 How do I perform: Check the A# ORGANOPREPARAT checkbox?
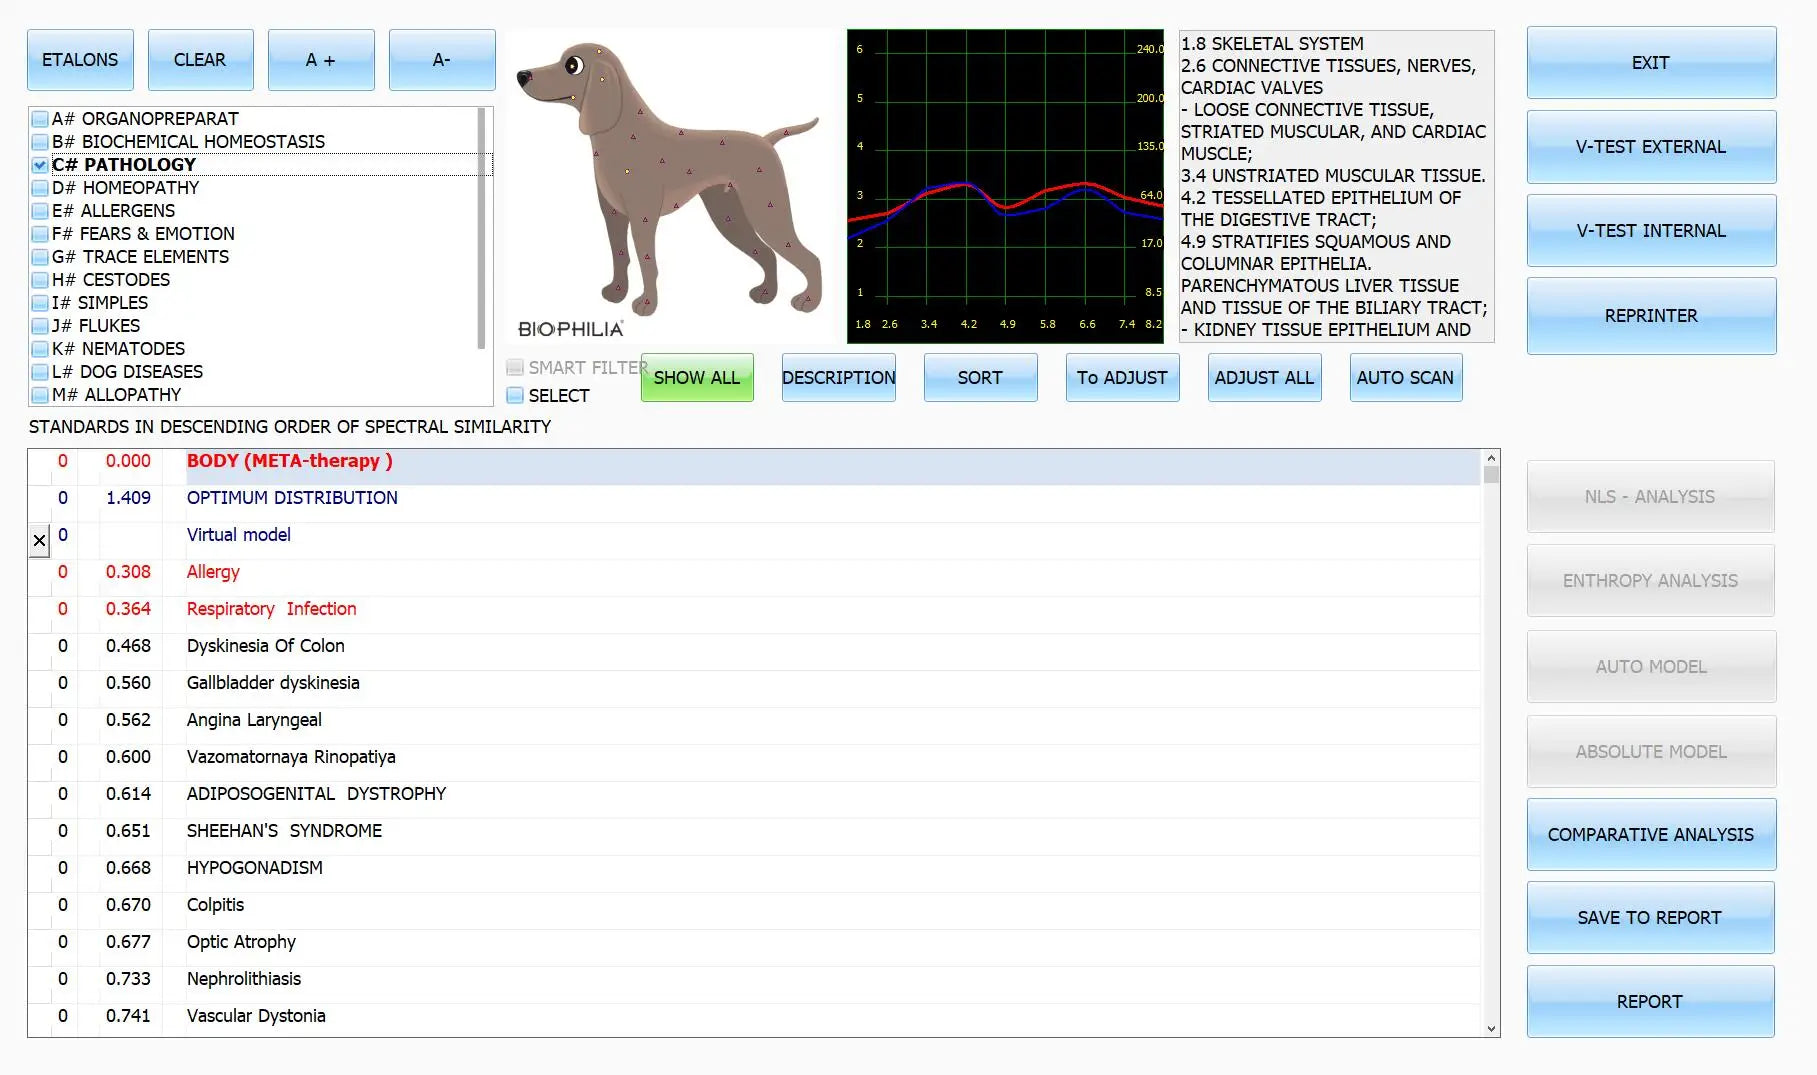click(x=40, y=119)
